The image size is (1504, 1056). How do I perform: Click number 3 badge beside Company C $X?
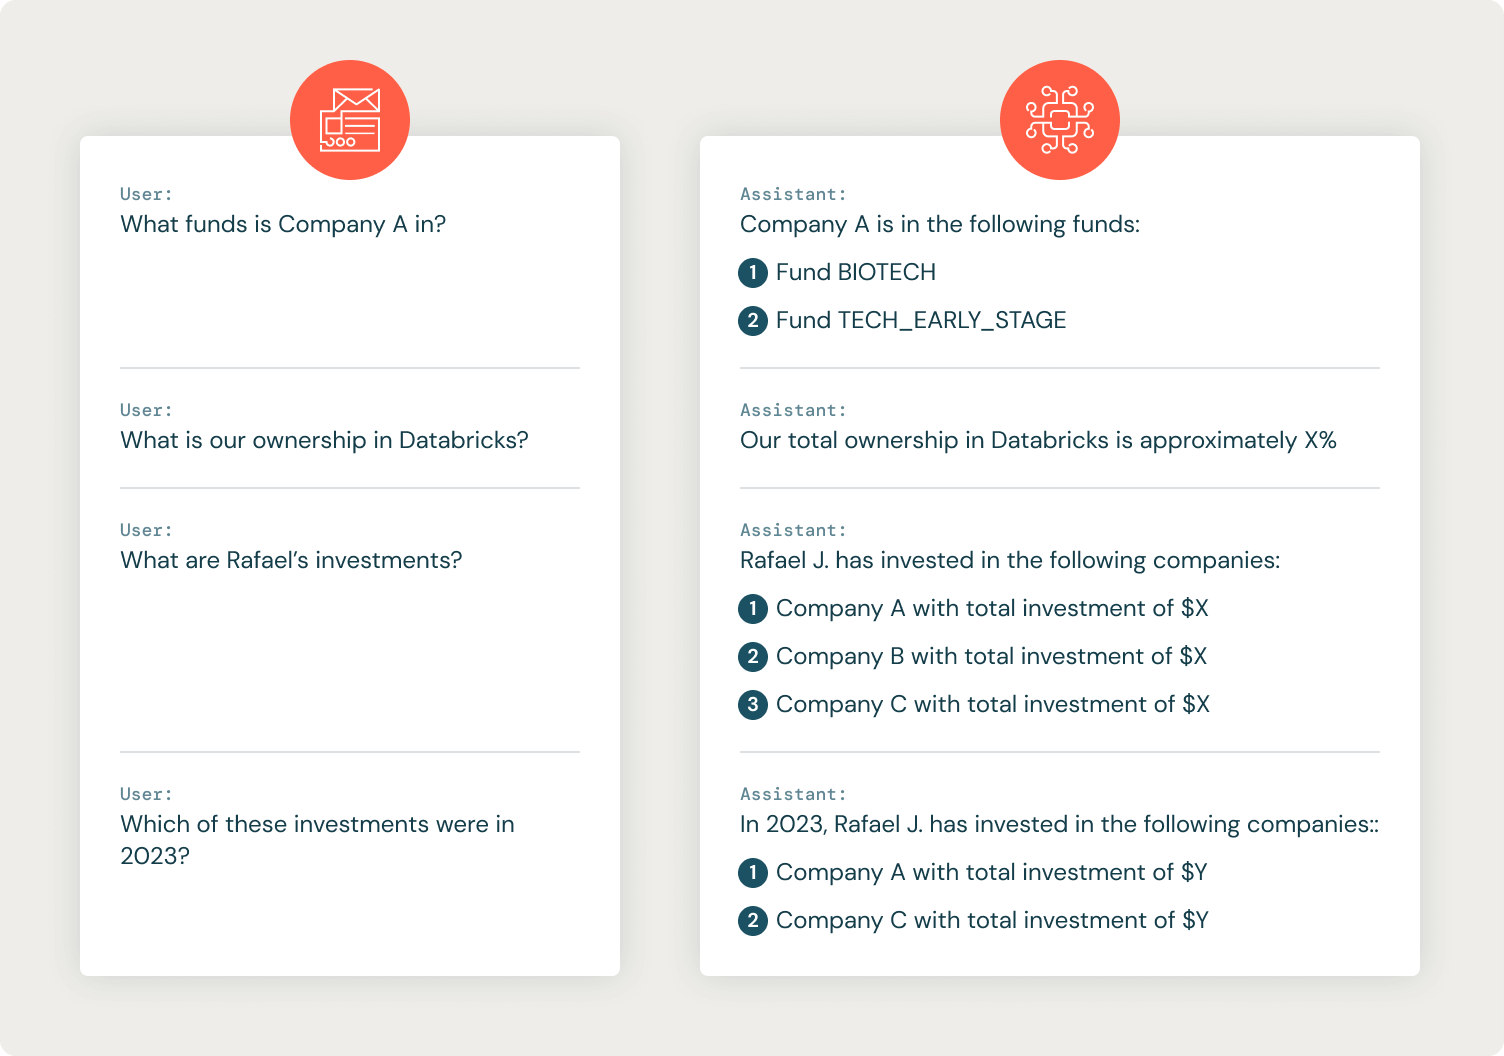[753, 704]
